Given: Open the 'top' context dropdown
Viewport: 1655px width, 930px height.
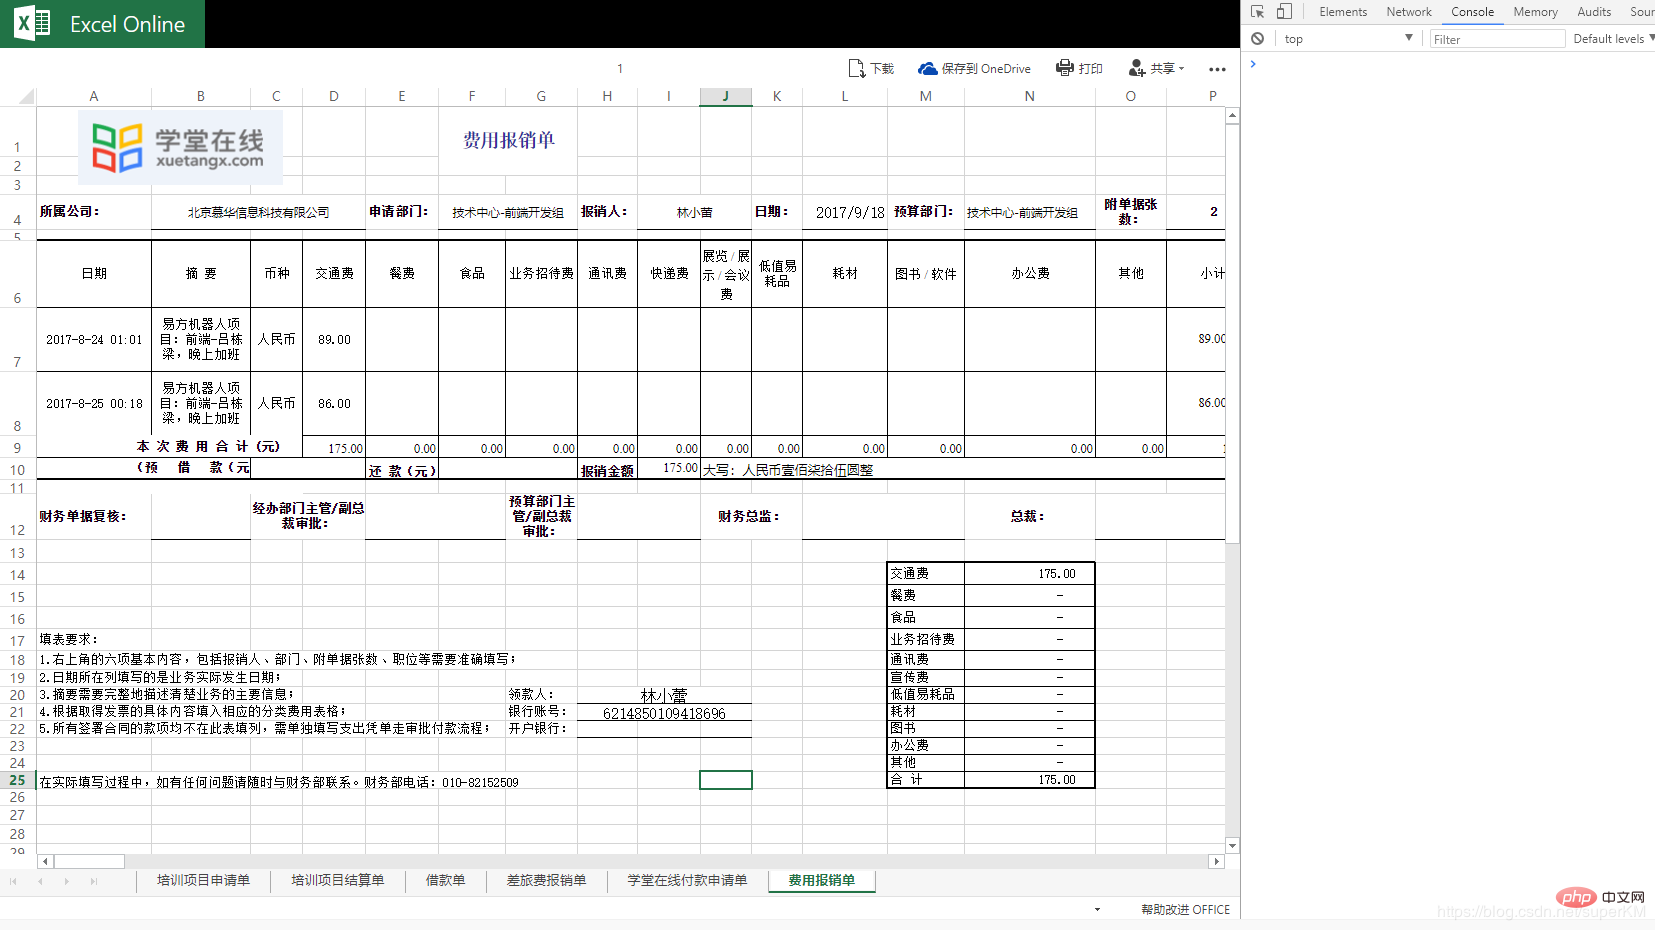Looking at the screenshot, I should tap(1348, 39).
